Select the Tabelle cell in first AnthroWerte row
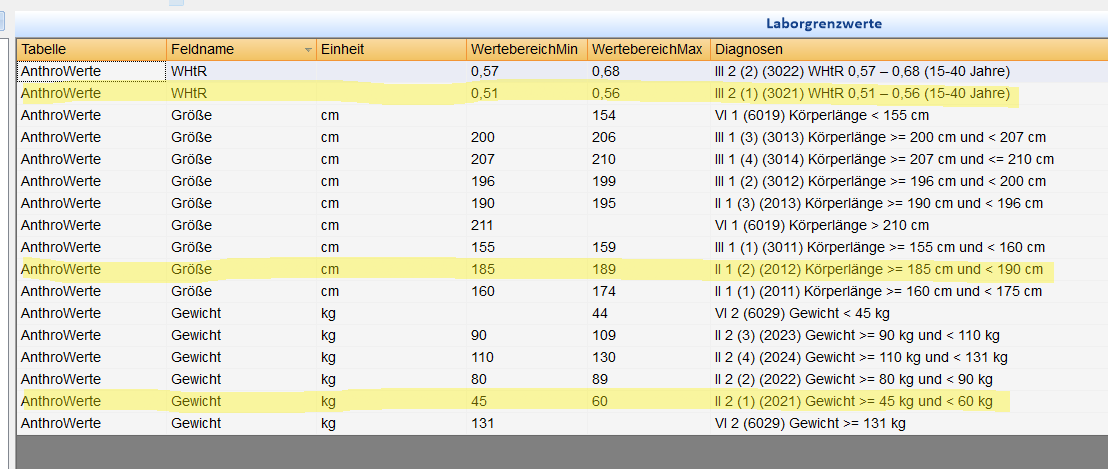 pyautogui.click(x=92, y=71)
